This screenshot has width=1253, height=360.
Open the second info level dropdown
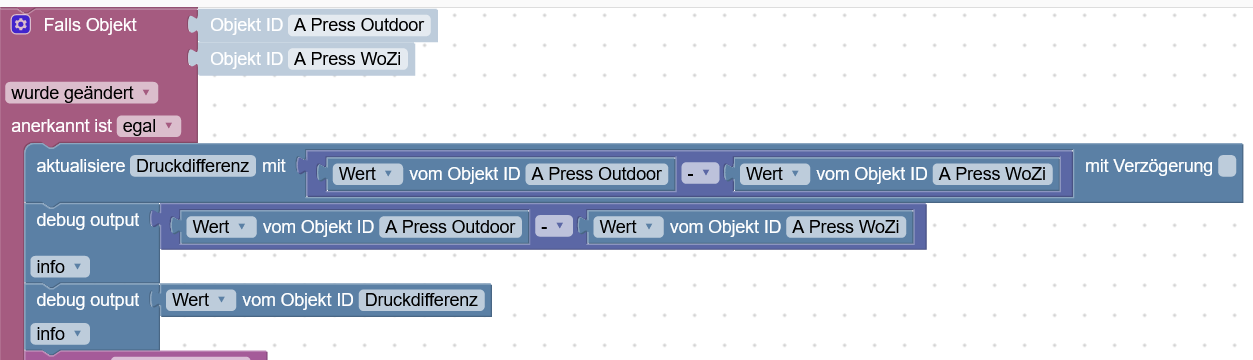tap(61, 333)
